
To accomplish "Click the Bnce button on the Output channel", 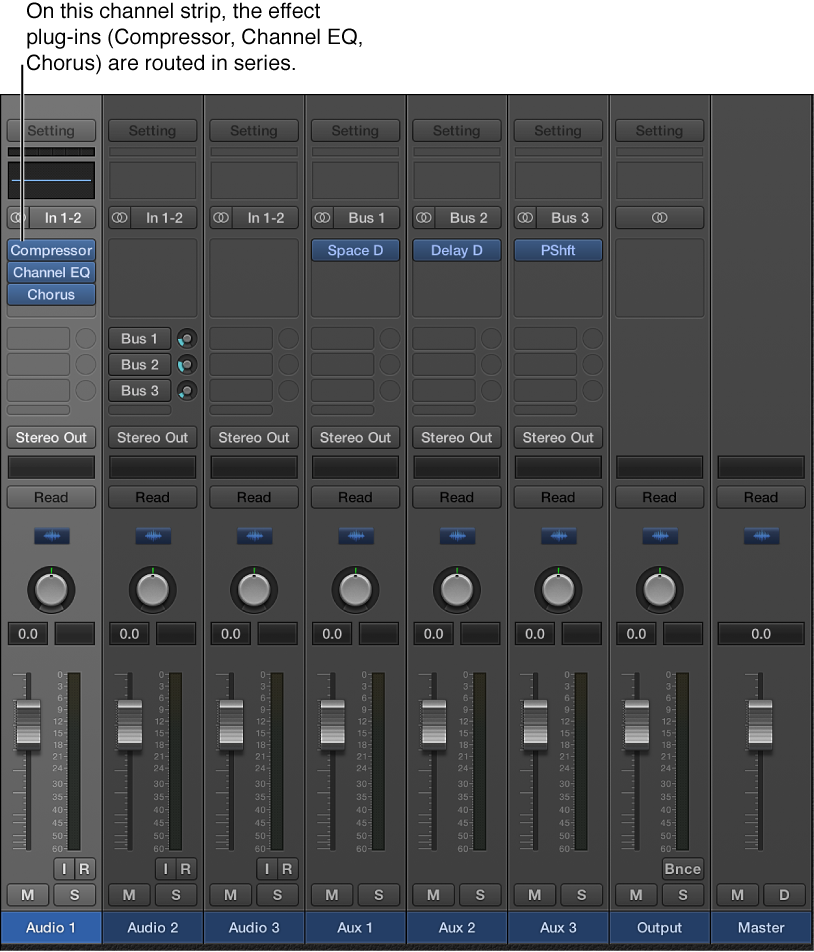I will (682, 869).
